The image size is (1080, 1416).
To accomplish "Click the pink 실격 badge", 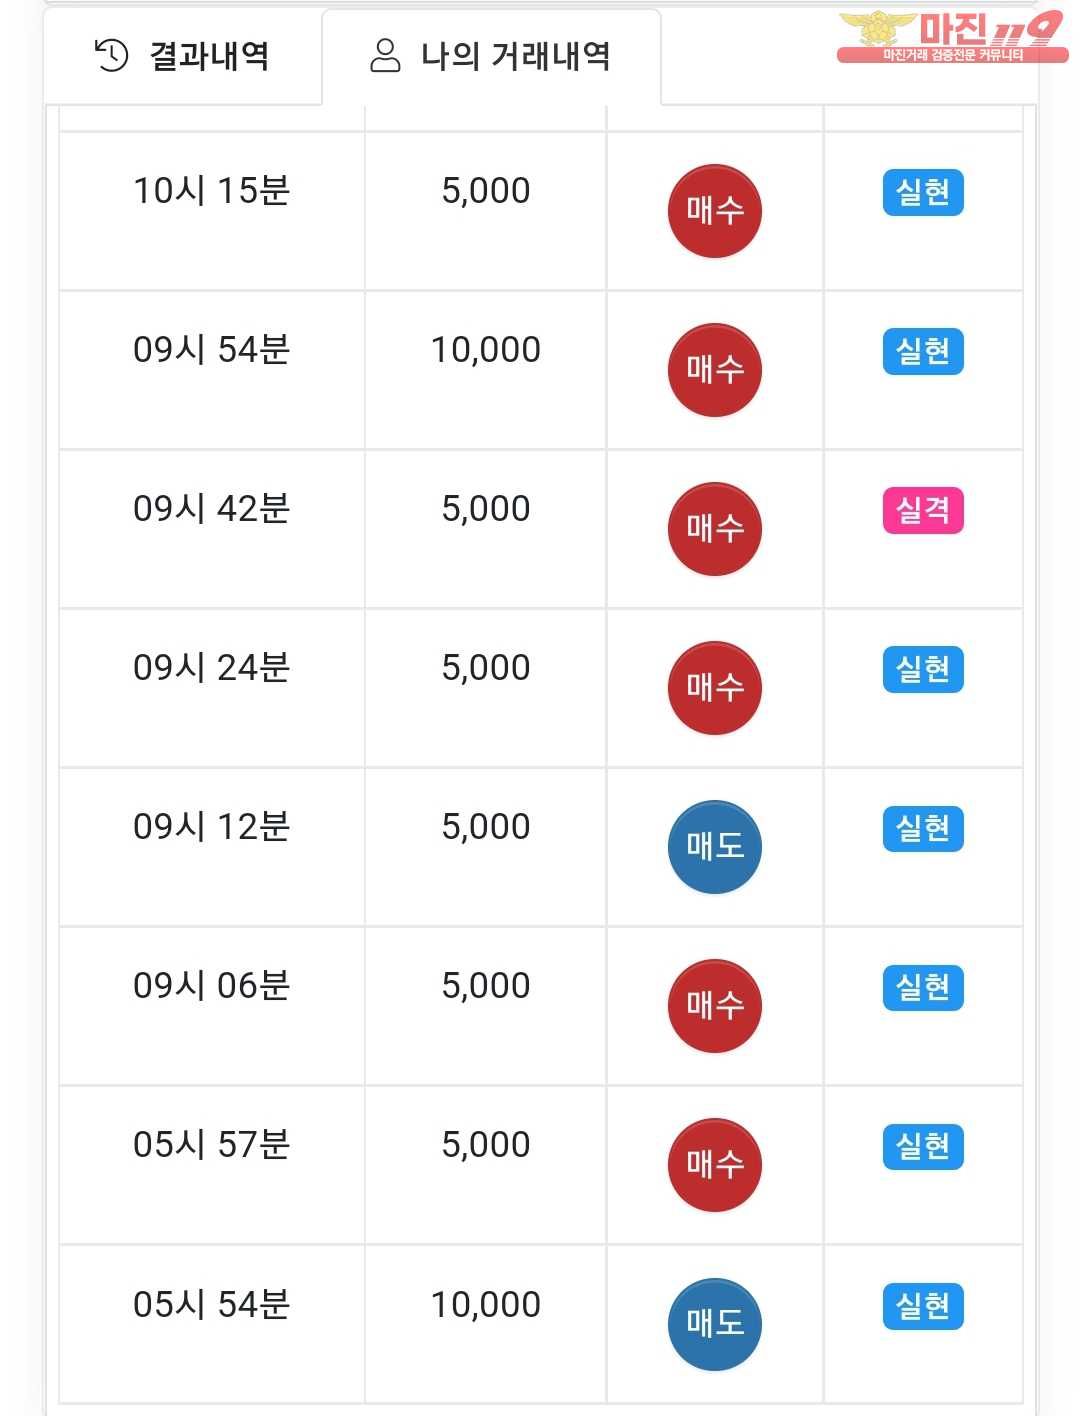I will [922, 511].
